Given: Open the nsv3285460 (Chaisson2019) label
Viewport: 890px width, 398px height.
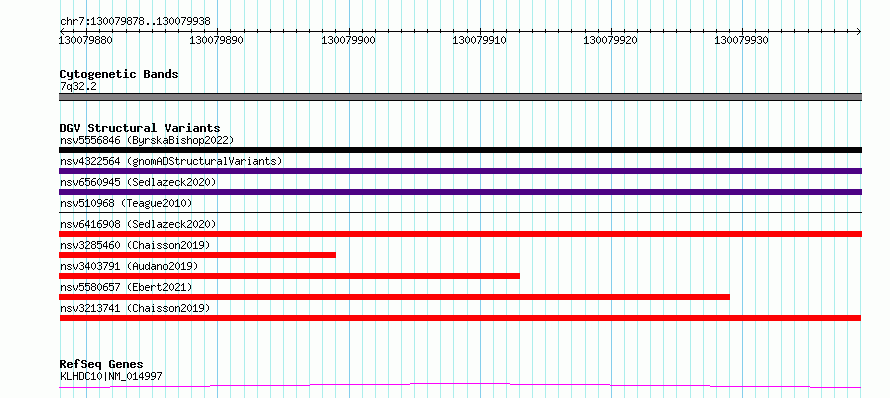Looking at the screenshot, I should 135,245.
